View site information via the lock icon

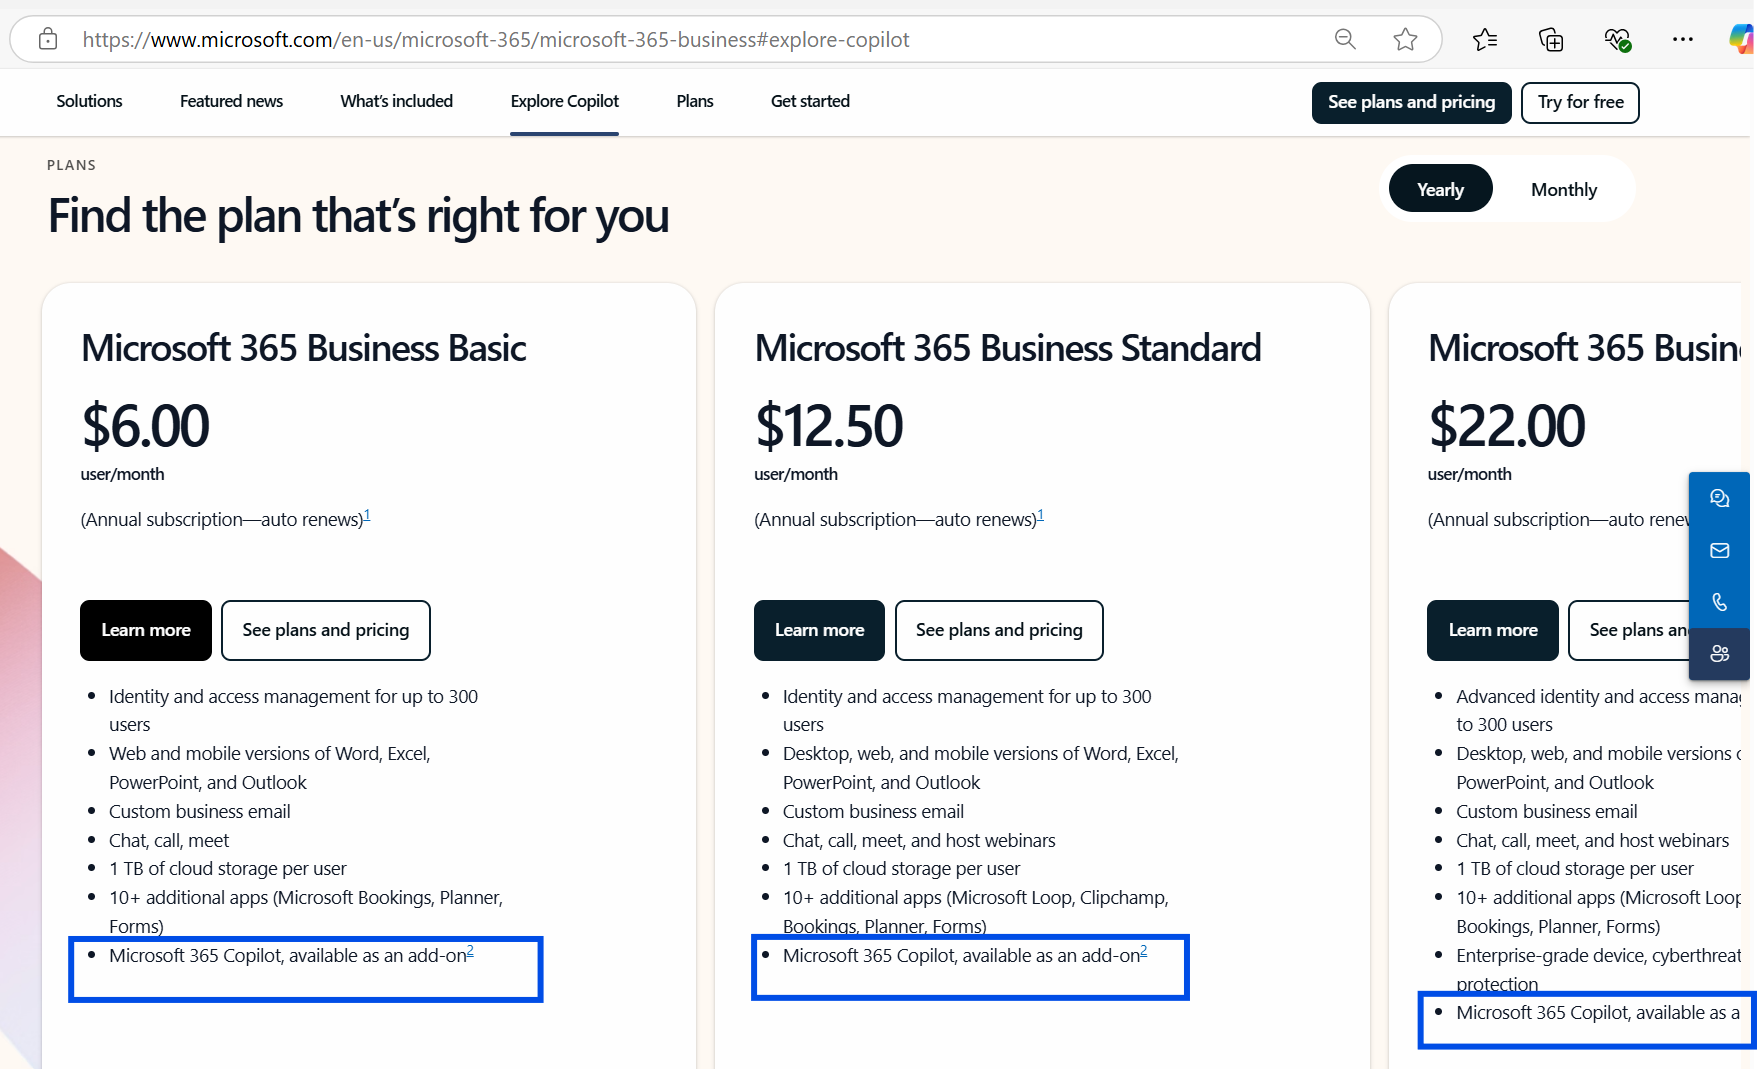48,39
